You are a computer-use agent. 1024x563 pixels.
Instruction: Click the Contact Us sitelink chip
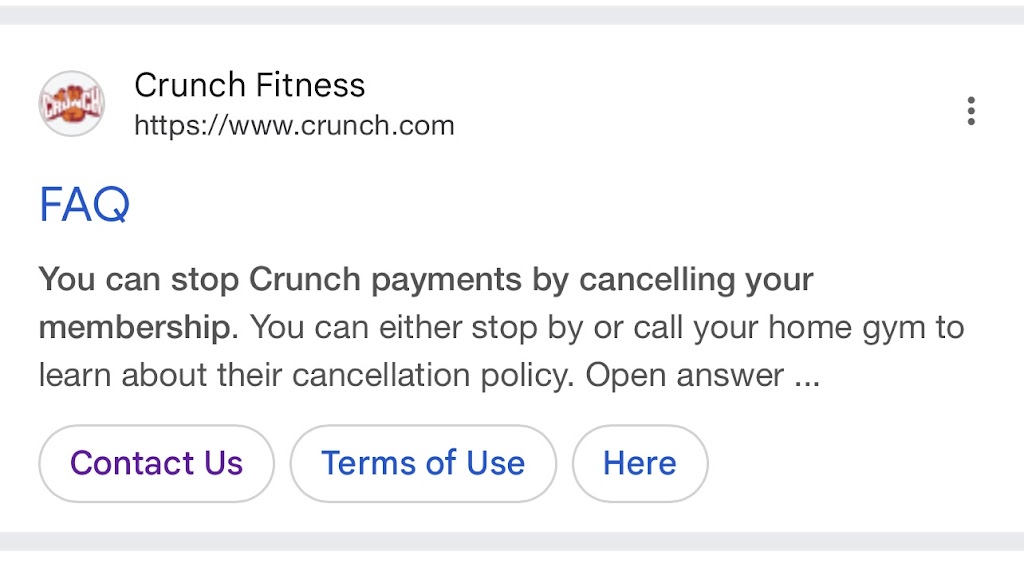pos(156,463)
